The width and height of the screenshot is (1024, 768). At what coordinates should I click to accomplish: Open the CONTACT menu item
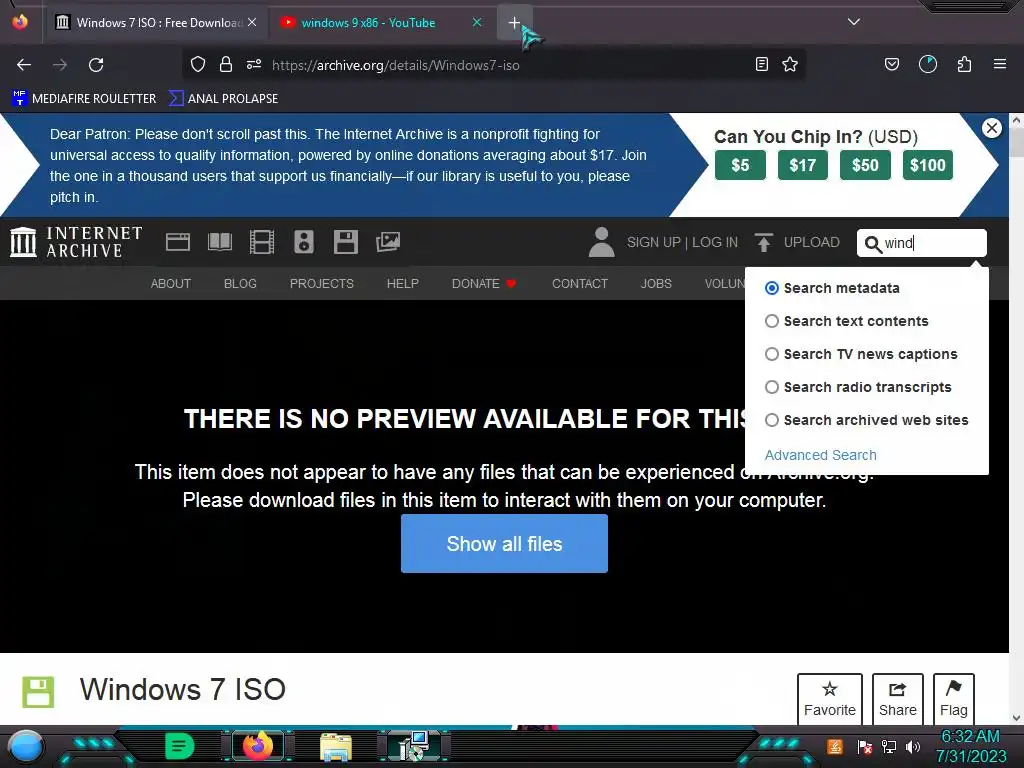(x=580, y=283)
